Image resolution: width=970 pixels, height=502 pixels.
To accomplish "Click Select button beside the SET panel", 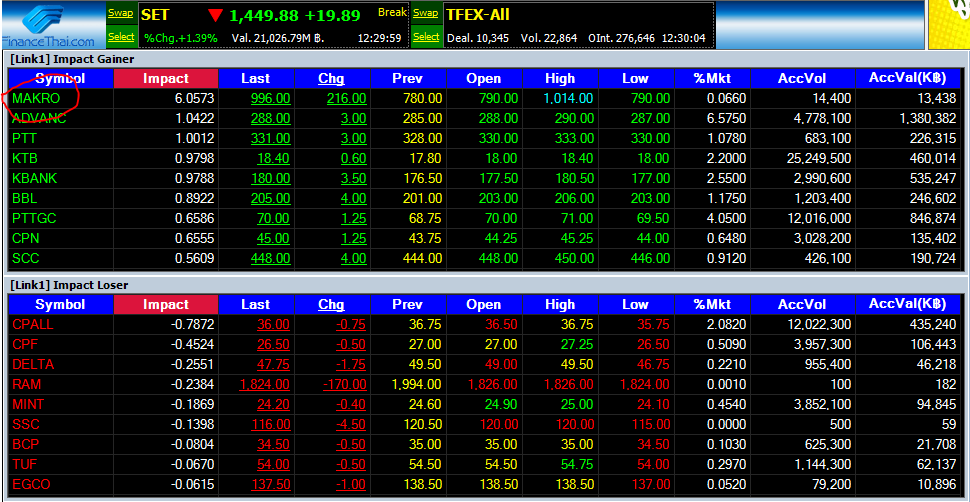I will [x=121, y=37].
